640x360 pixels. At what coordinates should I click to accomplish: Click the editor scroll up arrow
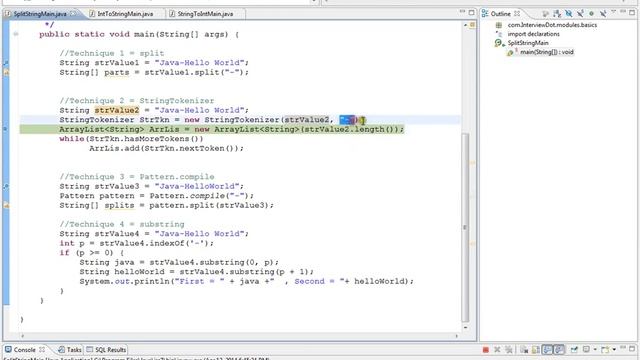click(465, 25)
